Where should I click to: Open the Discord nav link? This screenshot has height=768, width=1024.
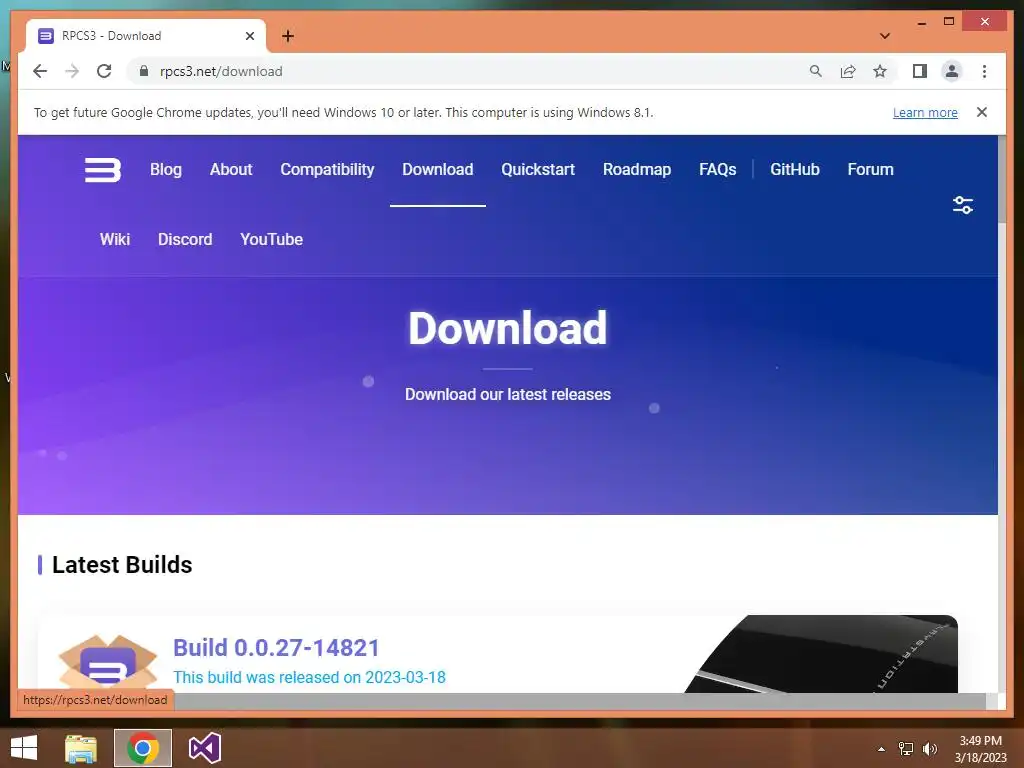point(185,240)
